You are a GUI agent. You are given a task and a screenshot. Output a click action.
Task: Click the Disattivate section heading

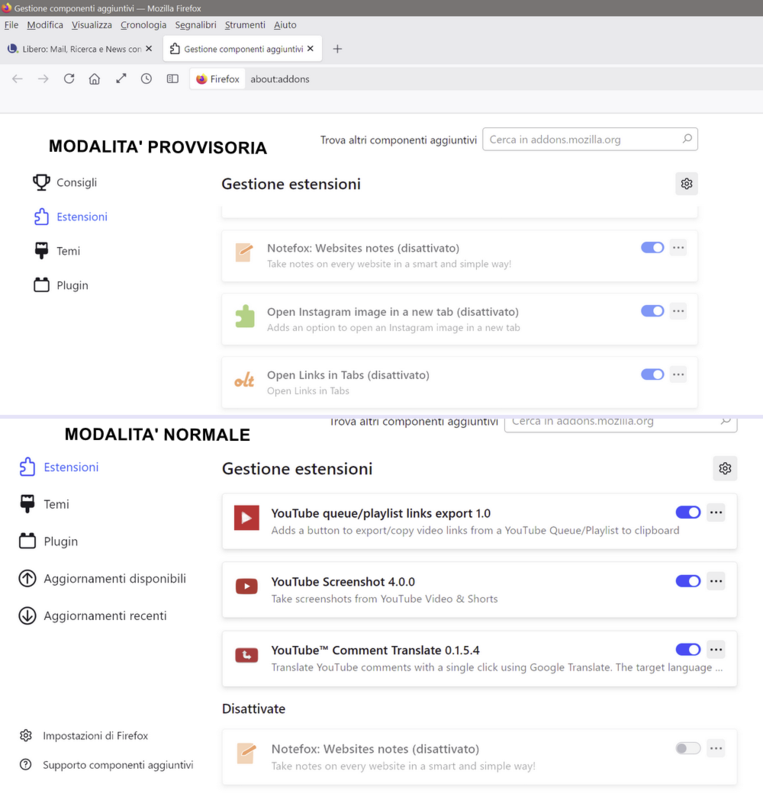254,709
